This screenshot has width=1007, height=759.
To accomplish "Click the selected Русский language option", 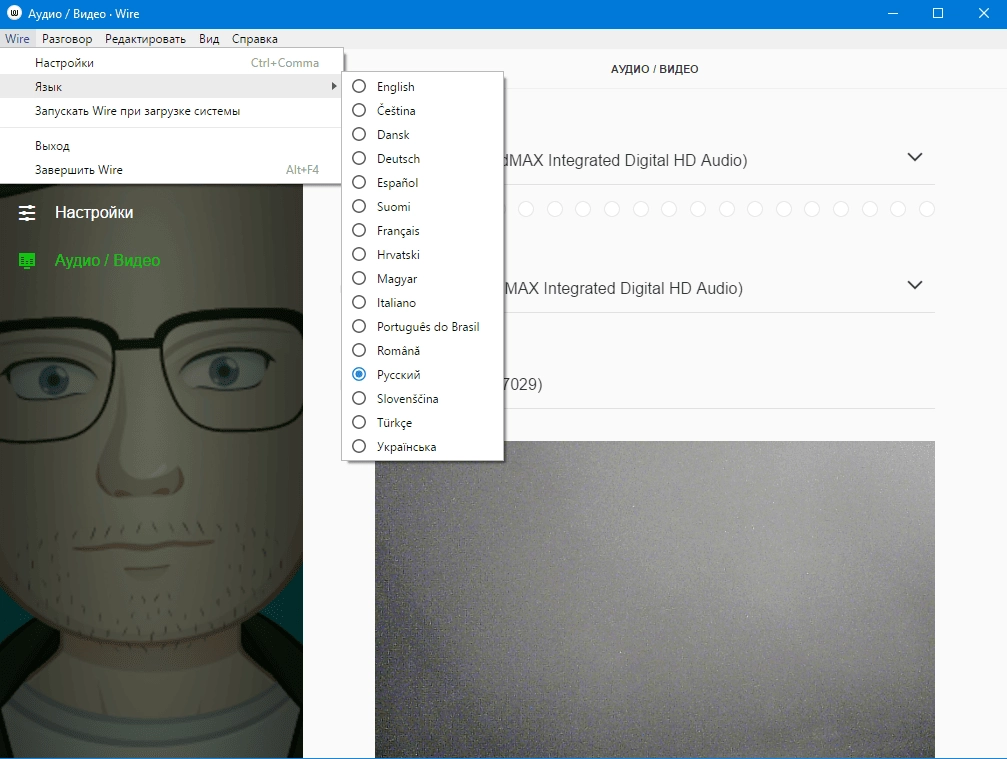I will click(x=423, y=374).
